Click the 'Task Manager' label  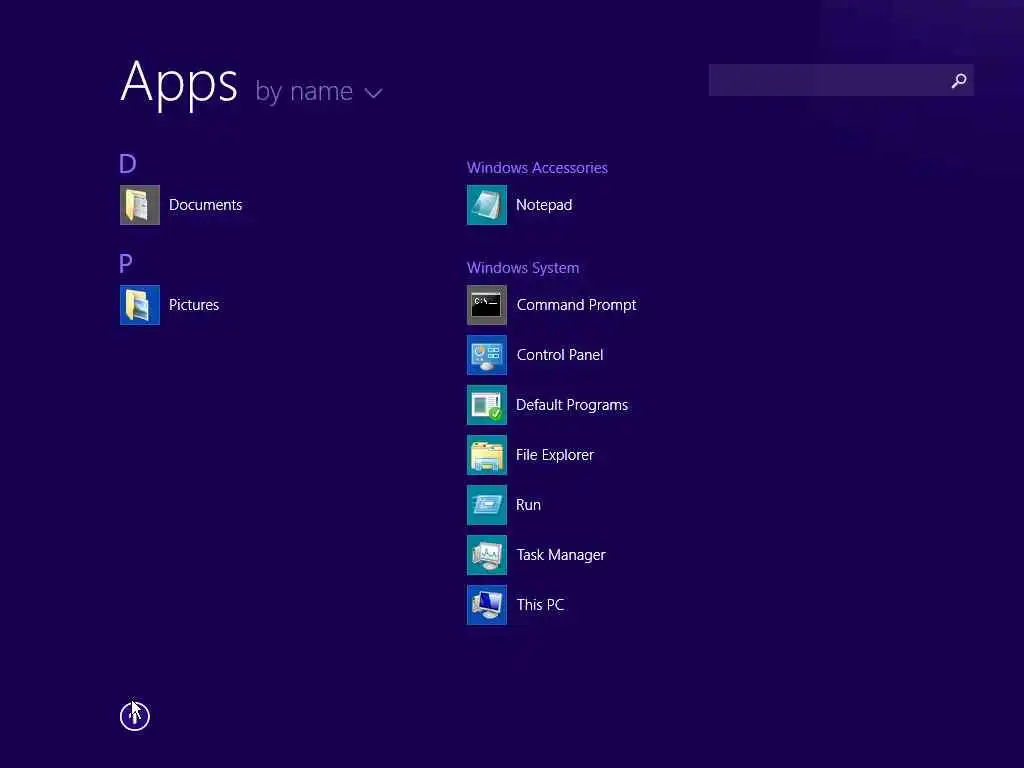tap(561, 555)
